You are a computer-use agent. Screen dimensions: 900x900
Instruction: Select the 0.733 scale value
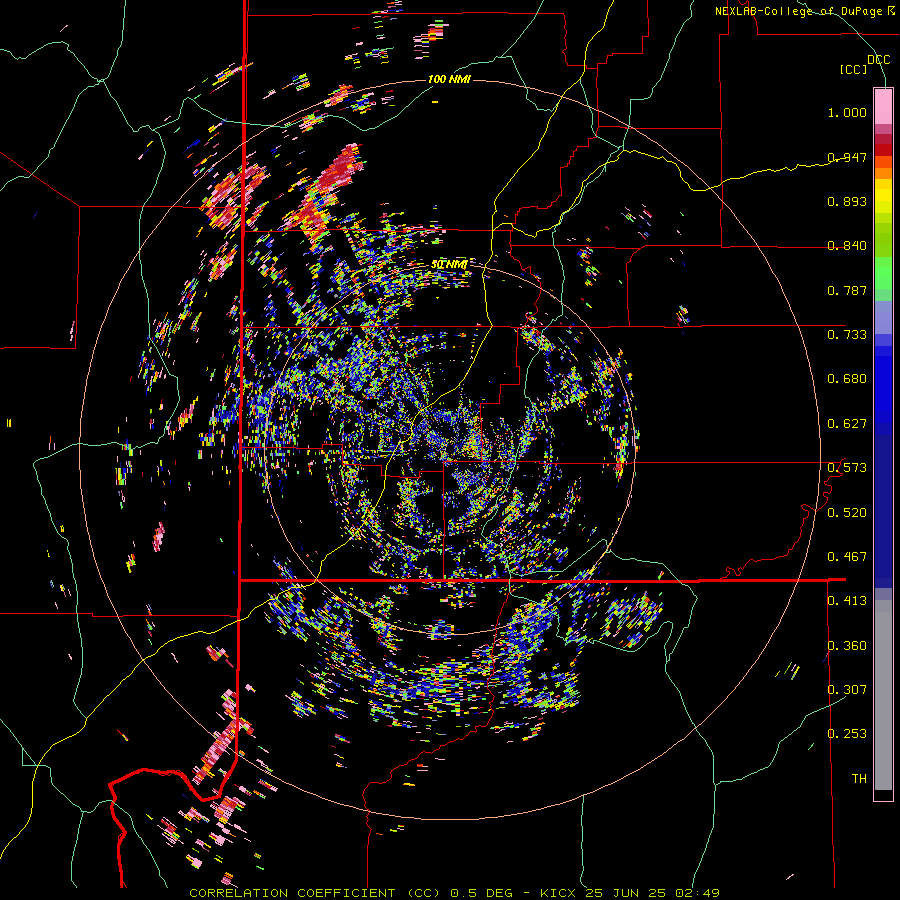point(847,335)
